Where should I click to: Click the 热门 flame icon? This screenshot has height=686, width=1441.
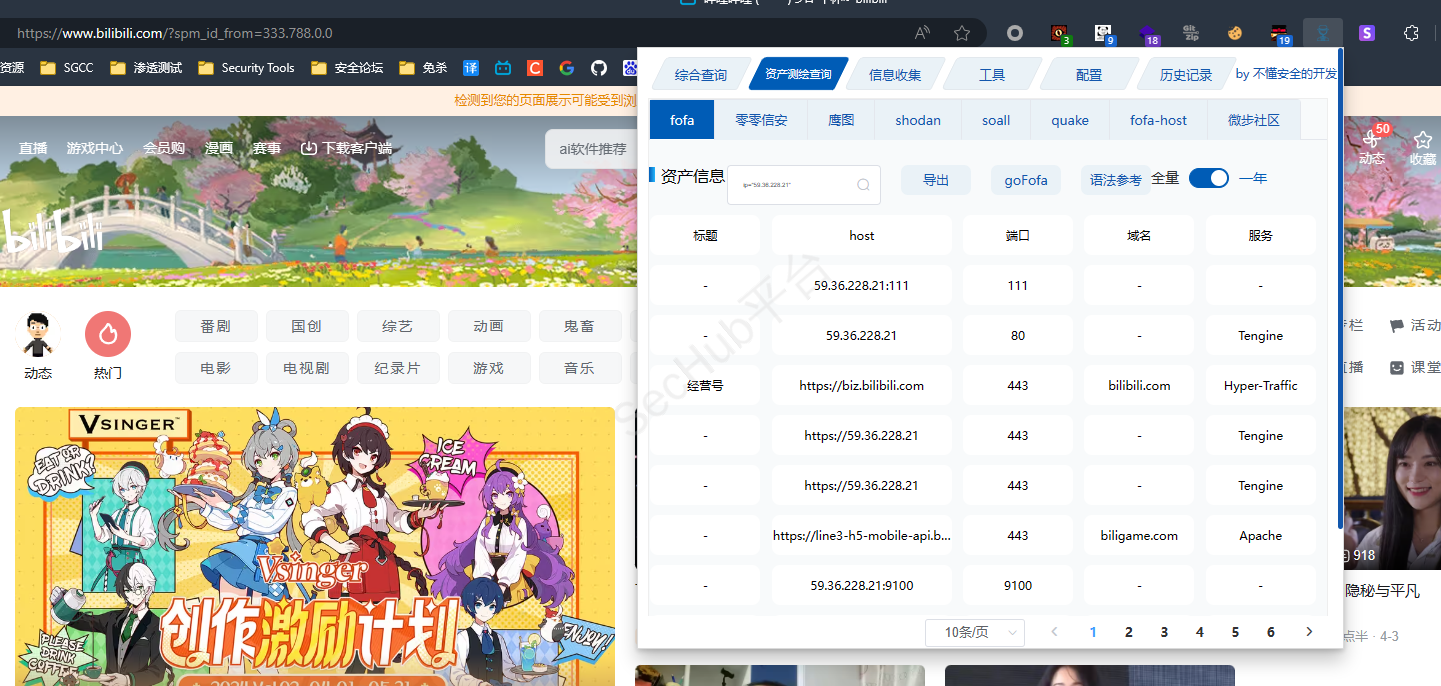click(x=108, y=335)
